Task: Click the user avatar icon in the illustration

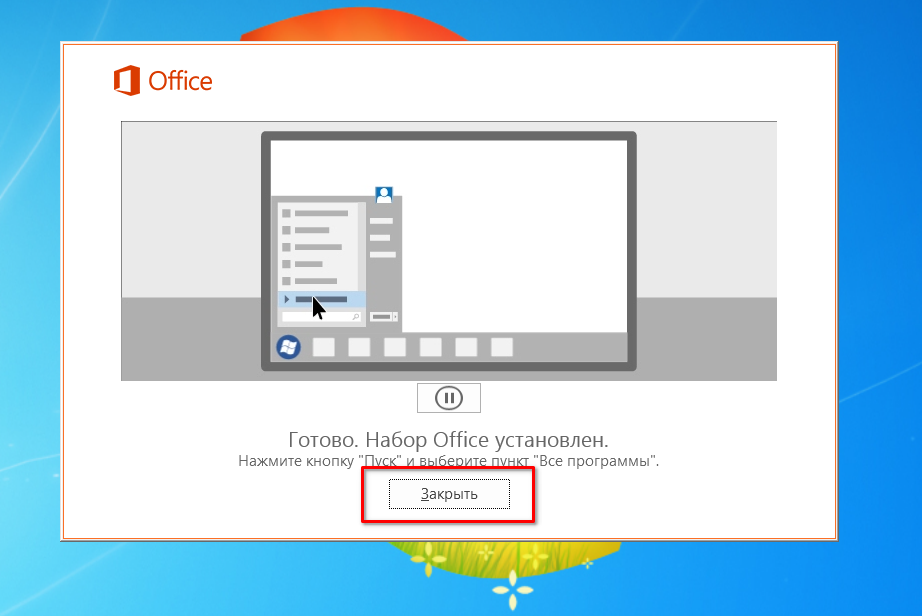Action: click(x=383, y=195)
